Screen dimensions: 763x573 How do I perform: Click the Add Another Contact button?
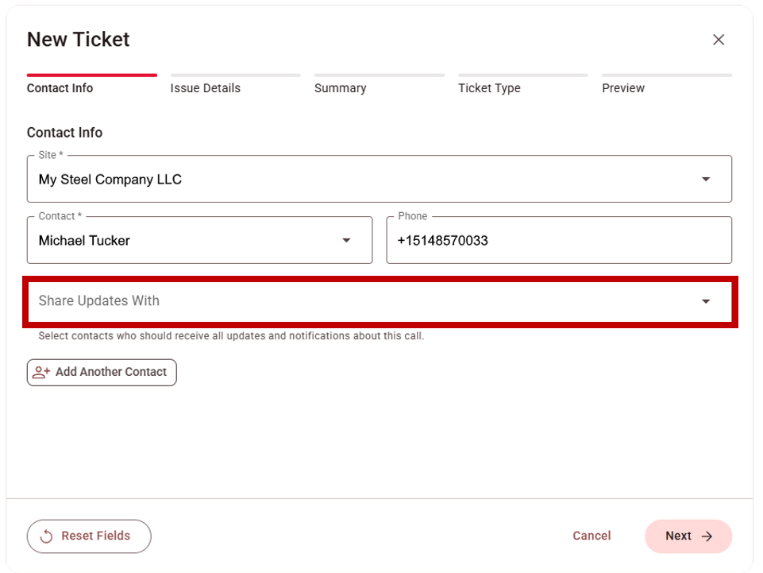pyautogui.click(x=102, y=372)
